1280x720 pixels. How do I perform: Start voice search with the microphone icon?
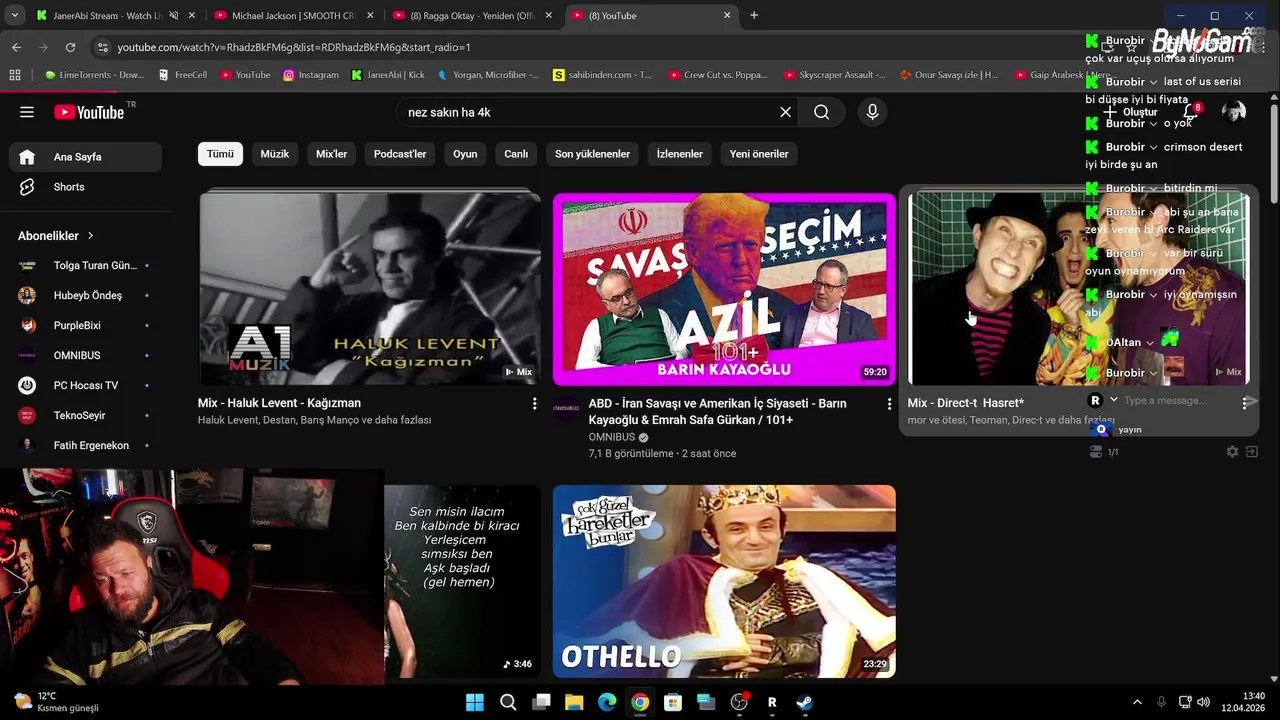tap(872, 112)
